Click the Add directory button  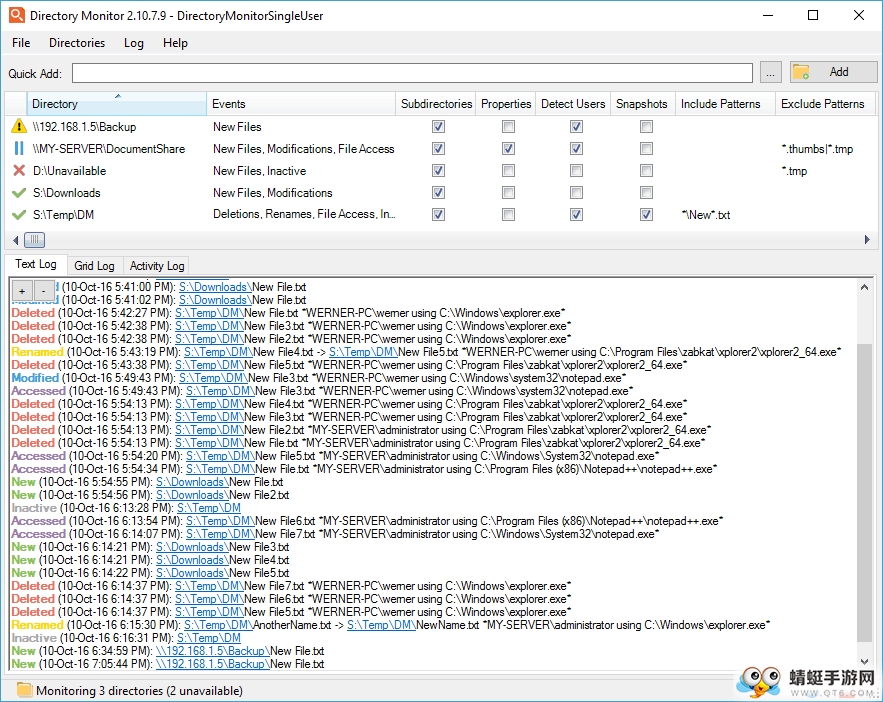coord(833,72)
